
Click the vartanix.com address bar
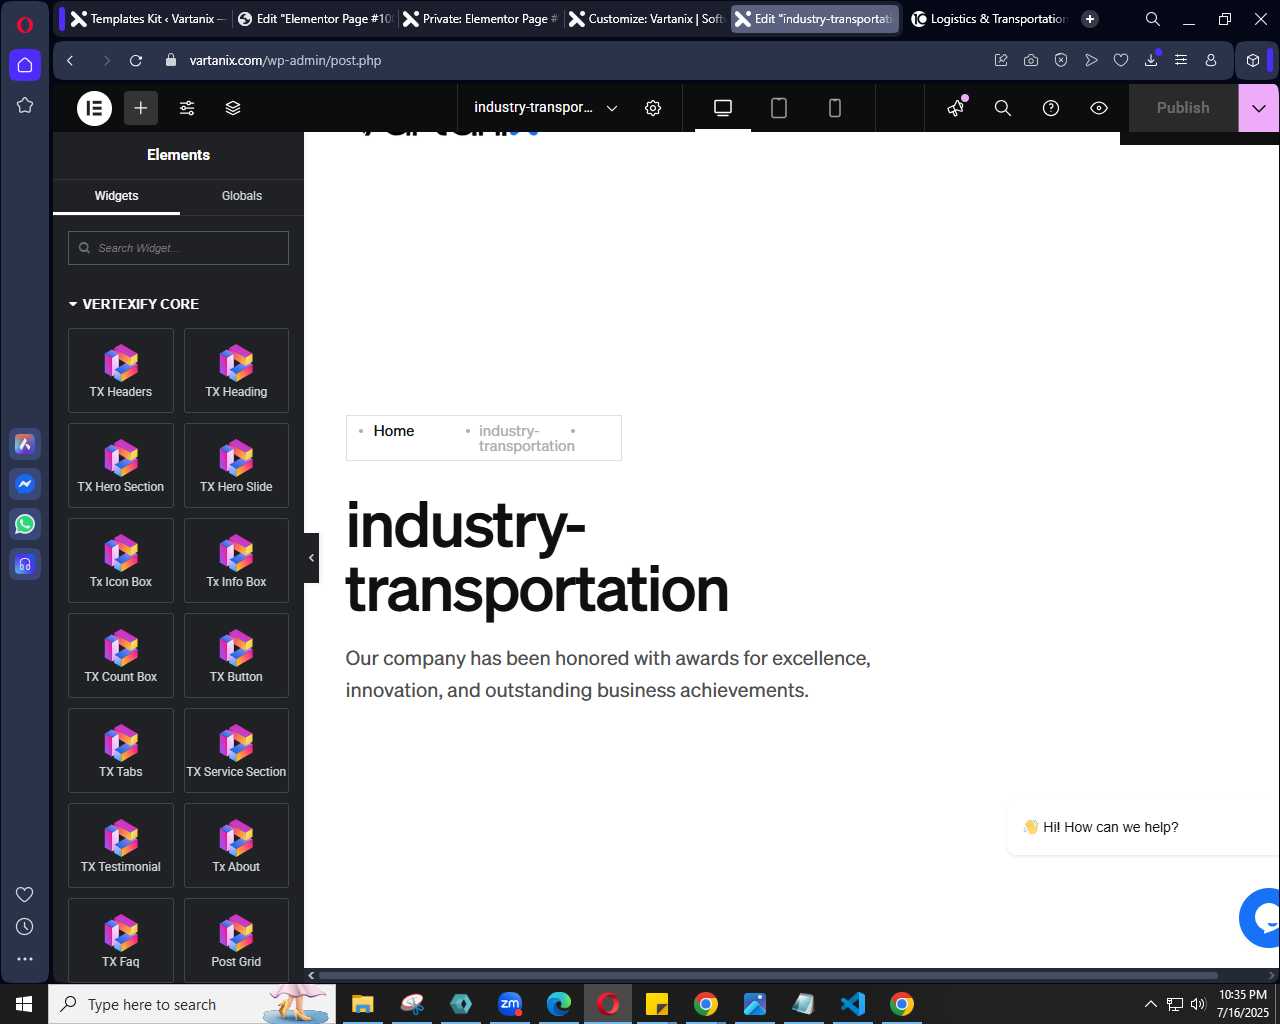pyautogui.click(x=285, y=61)
